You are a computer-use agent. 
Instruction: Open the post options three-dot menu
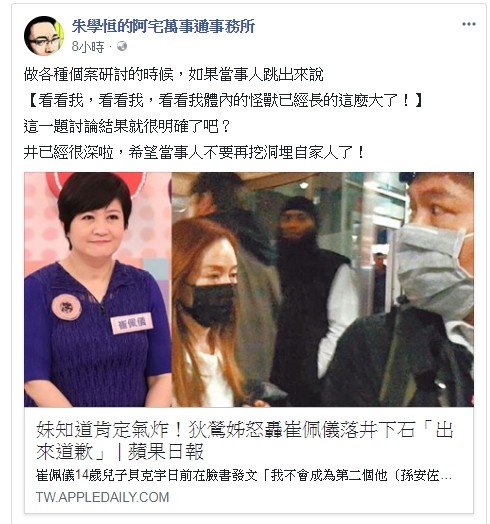coord(468,24)
